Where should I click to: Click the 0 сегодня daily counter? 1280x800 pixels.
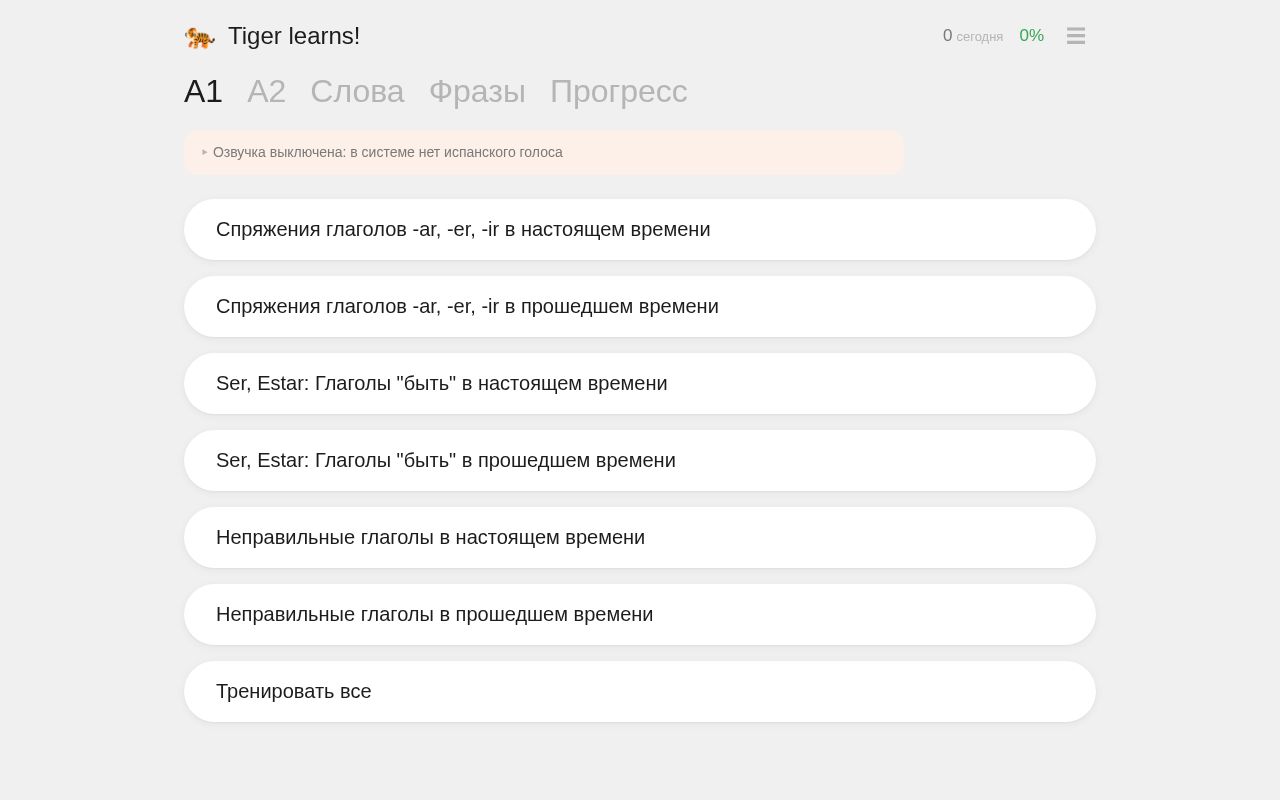click(972, 36)
